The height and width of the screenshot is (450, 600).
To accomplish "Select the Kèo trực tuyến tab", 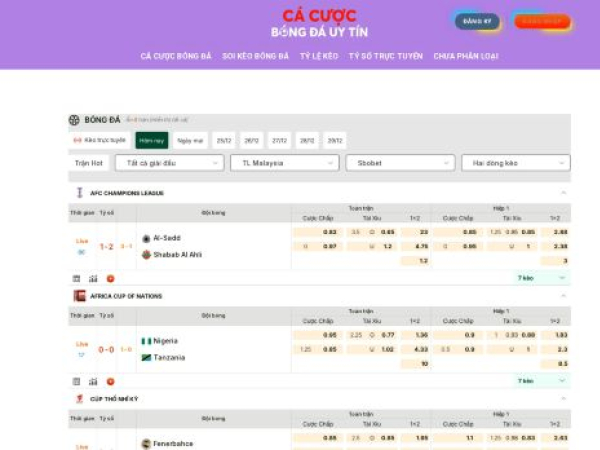I will point(99,140).
